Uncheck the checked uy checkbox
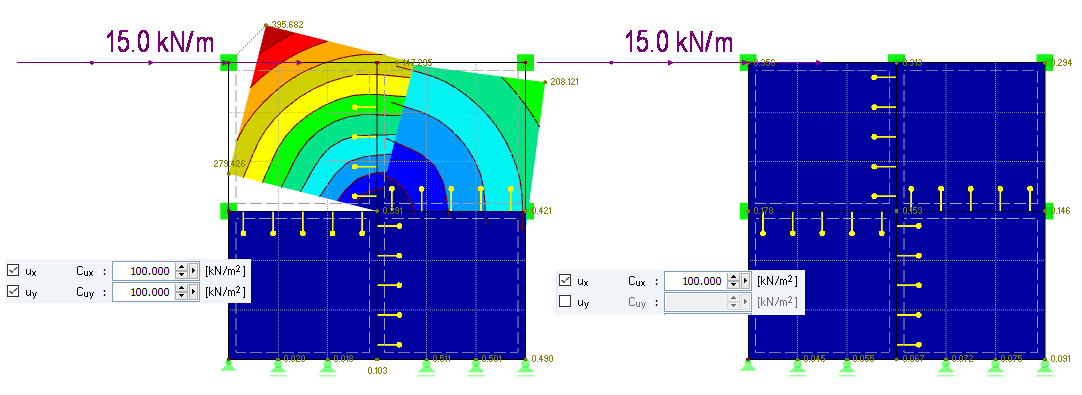The image size is (1082, 395). 12,291
